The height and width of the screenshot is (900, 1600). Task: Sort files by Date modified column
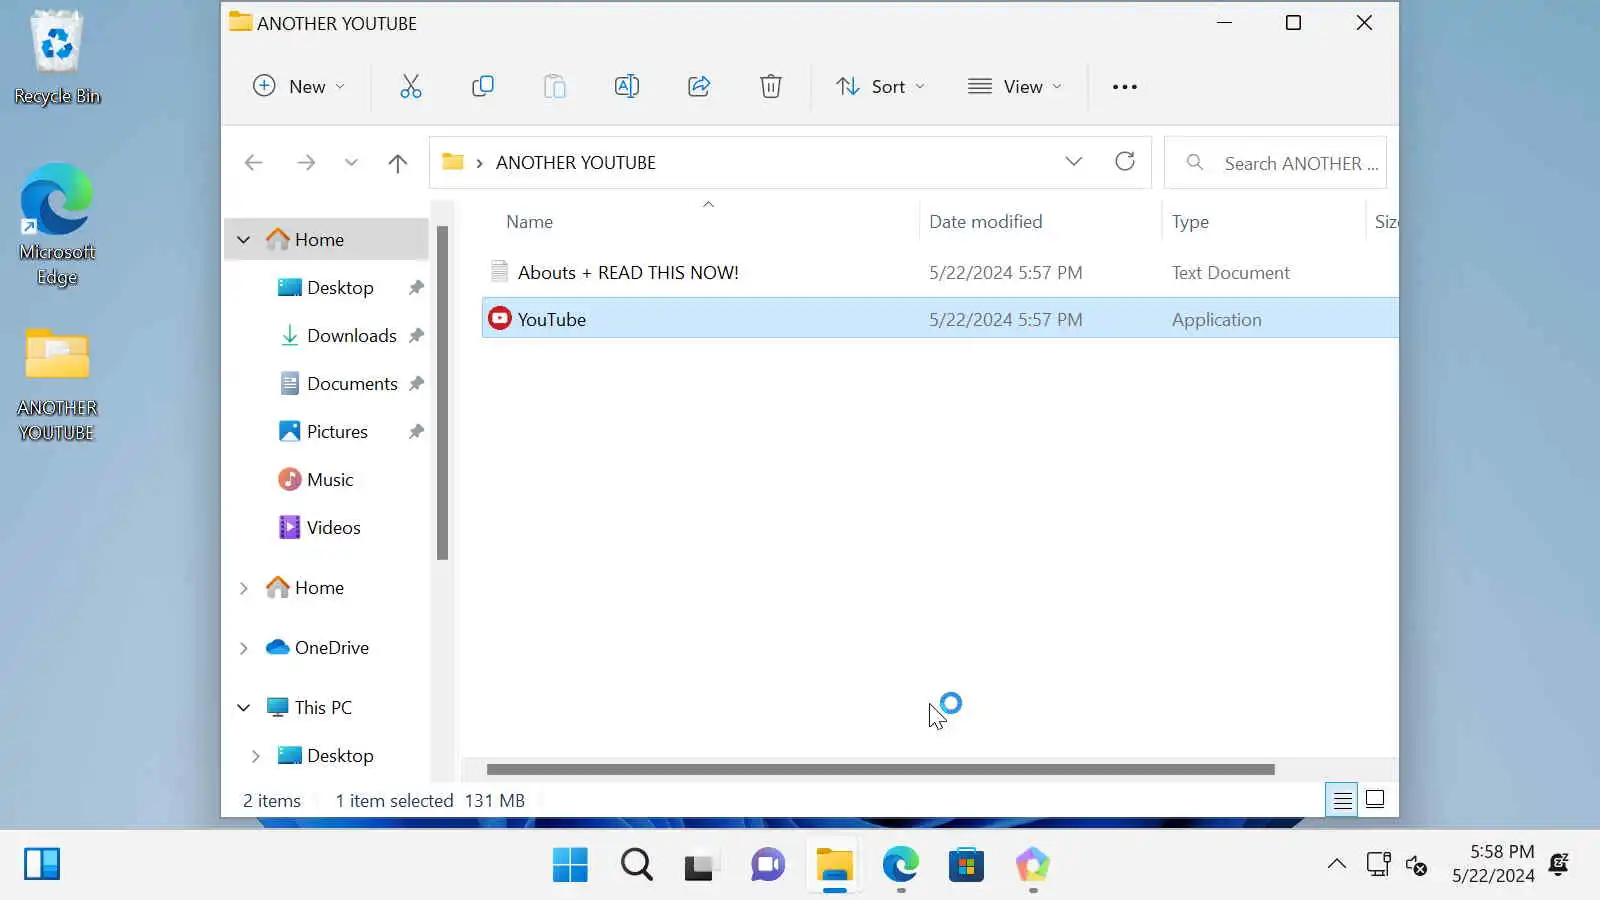985,222
